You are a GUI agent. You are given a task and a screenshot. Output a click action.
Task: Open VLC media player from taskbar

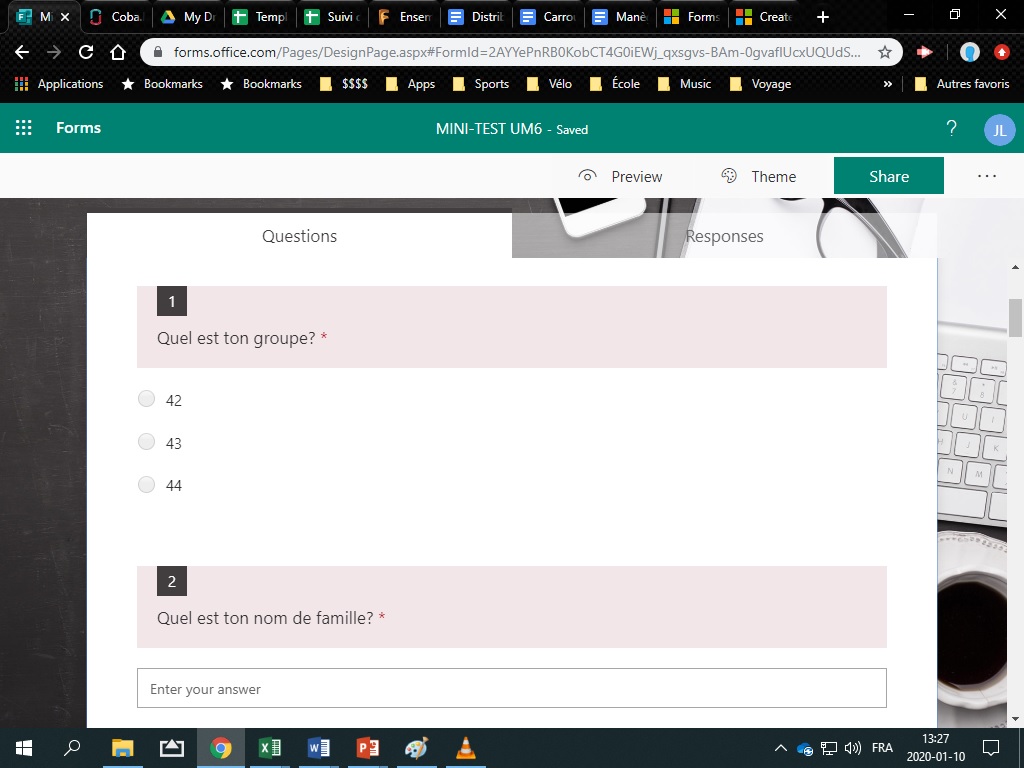point(466,748)
